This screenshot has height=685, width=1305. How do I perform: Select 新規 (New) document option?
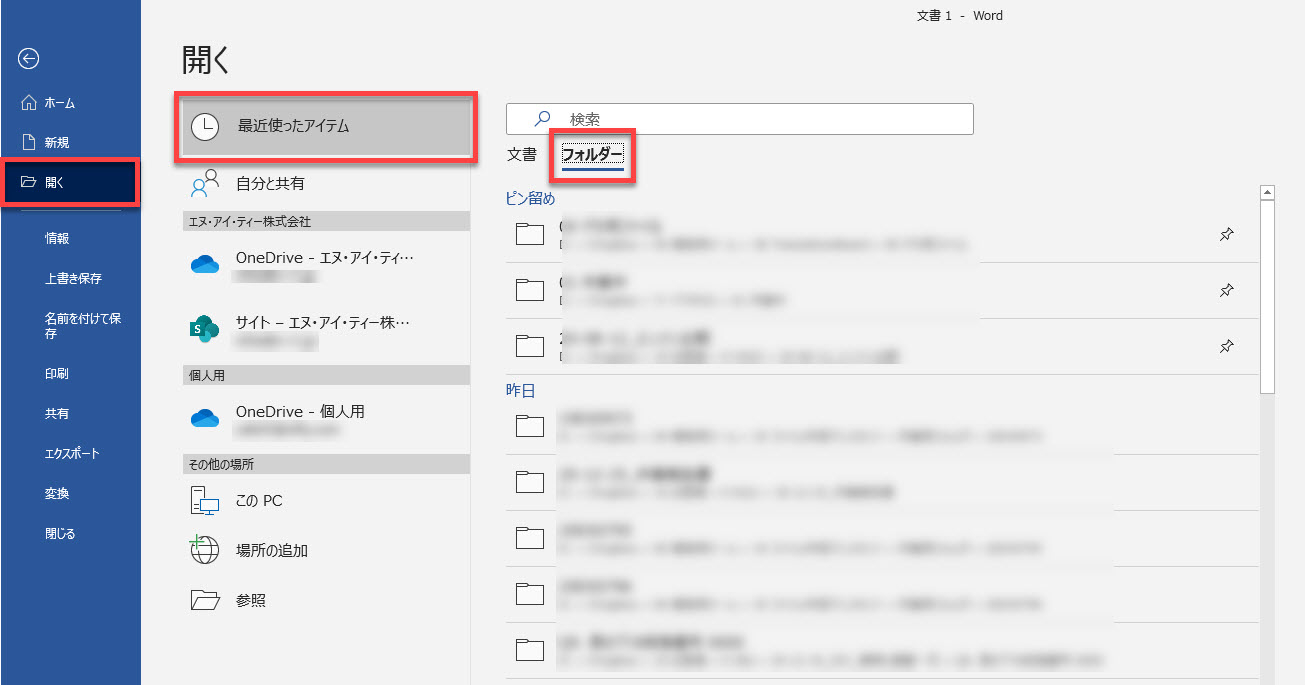57,143
